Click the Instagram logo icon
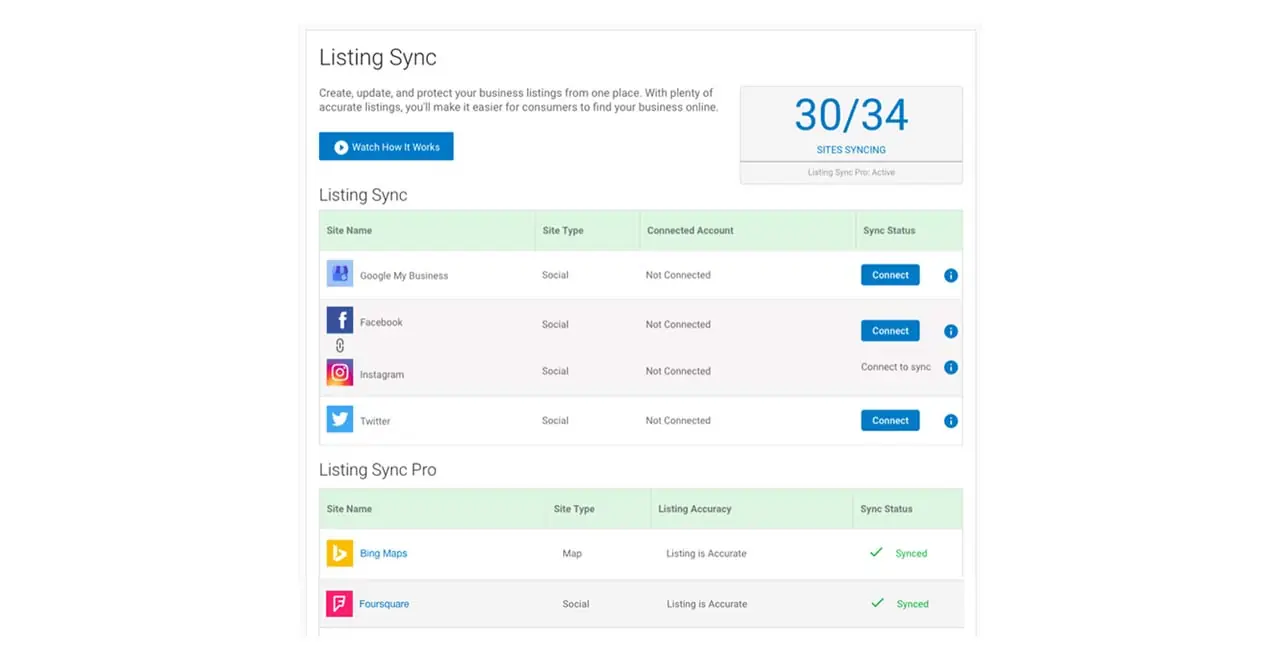 340,373
